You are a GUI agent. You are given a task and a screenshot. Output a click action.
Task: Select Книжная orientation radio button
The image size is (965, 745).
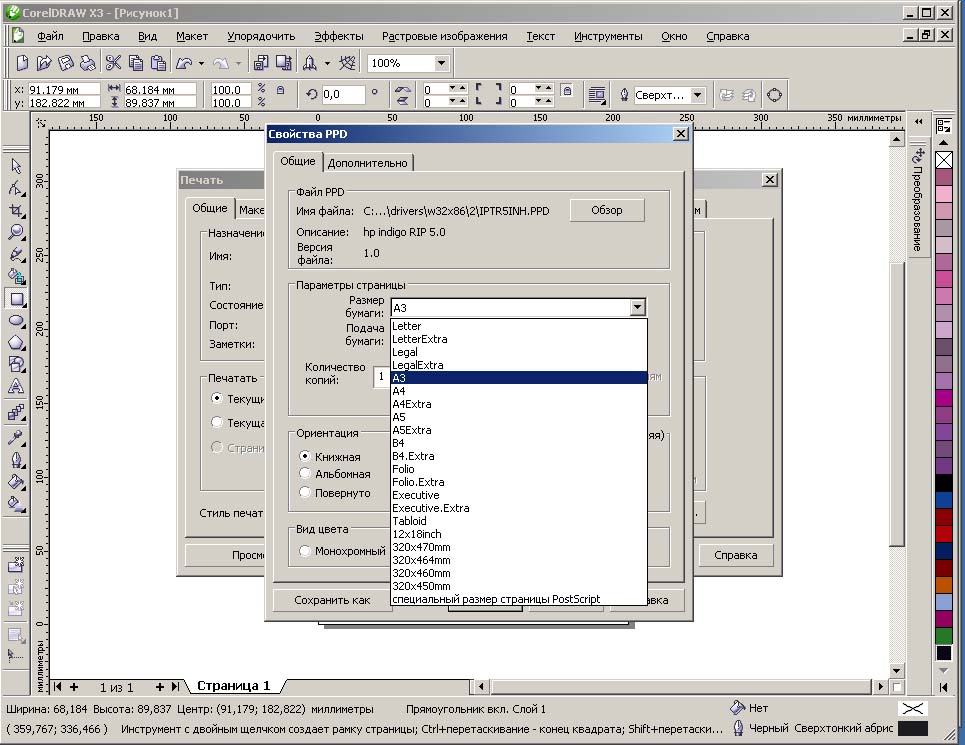tap(305, 456)
